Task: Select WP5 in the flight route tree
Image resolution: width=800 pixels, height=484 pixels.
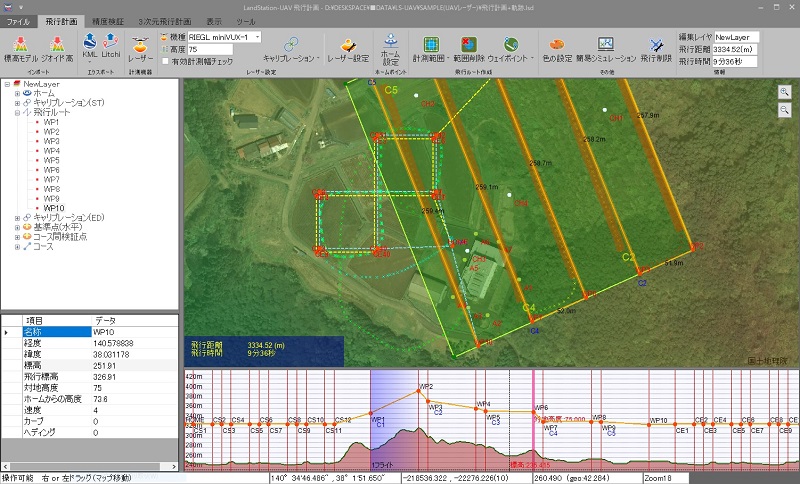Action: pos(51,160)
